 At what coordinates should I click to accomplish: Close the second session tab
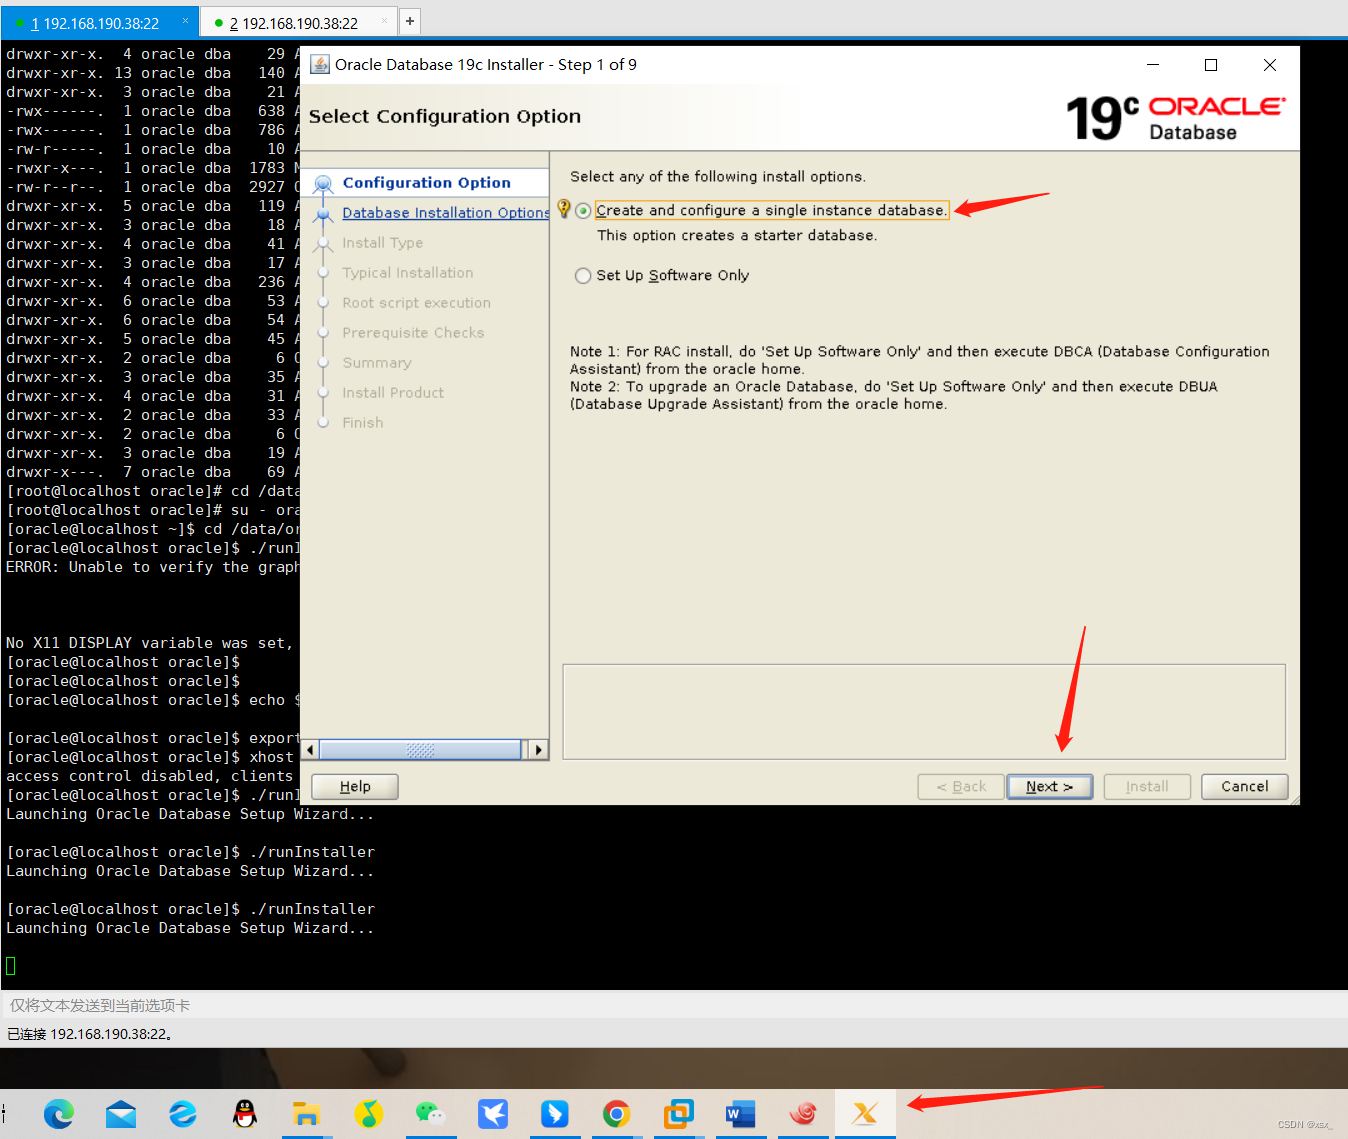[384, 21]
